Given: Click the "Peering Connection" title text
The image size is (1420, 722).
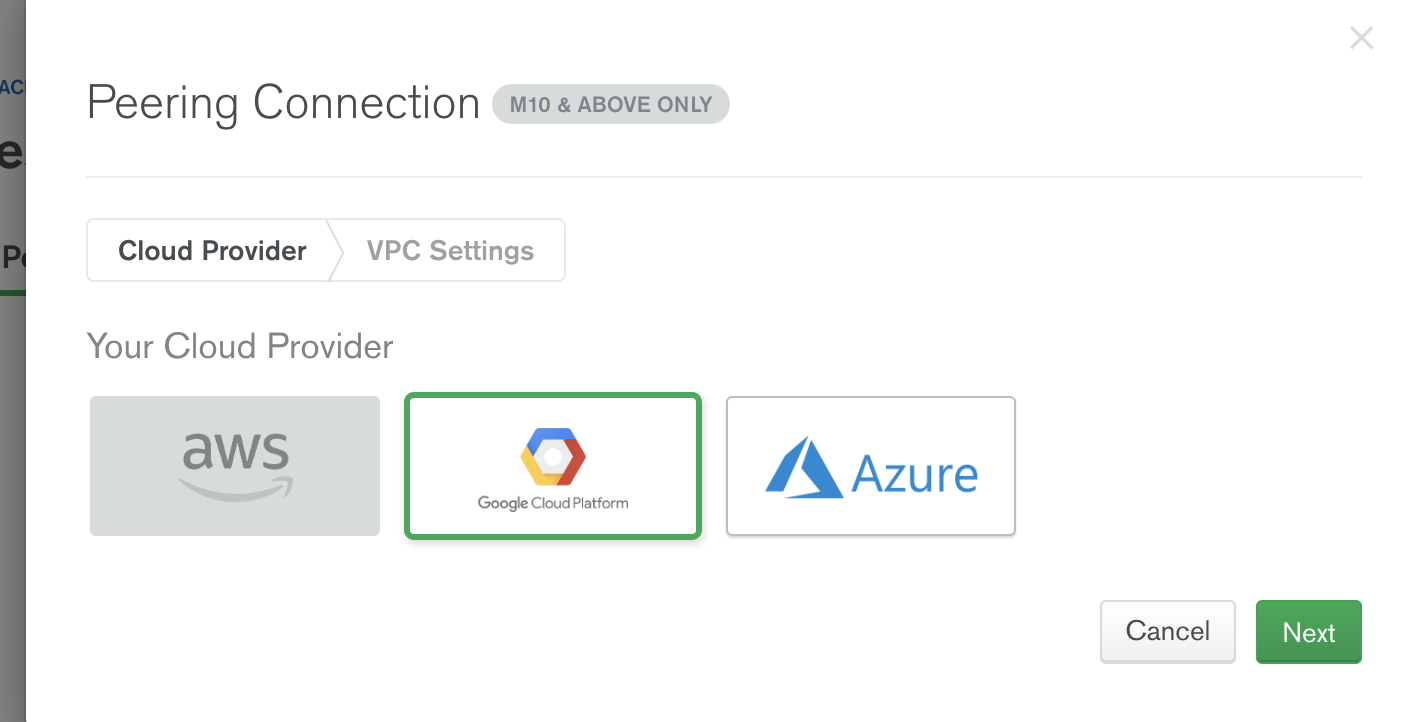Looking at the screenshot, I should click(283, 102).
